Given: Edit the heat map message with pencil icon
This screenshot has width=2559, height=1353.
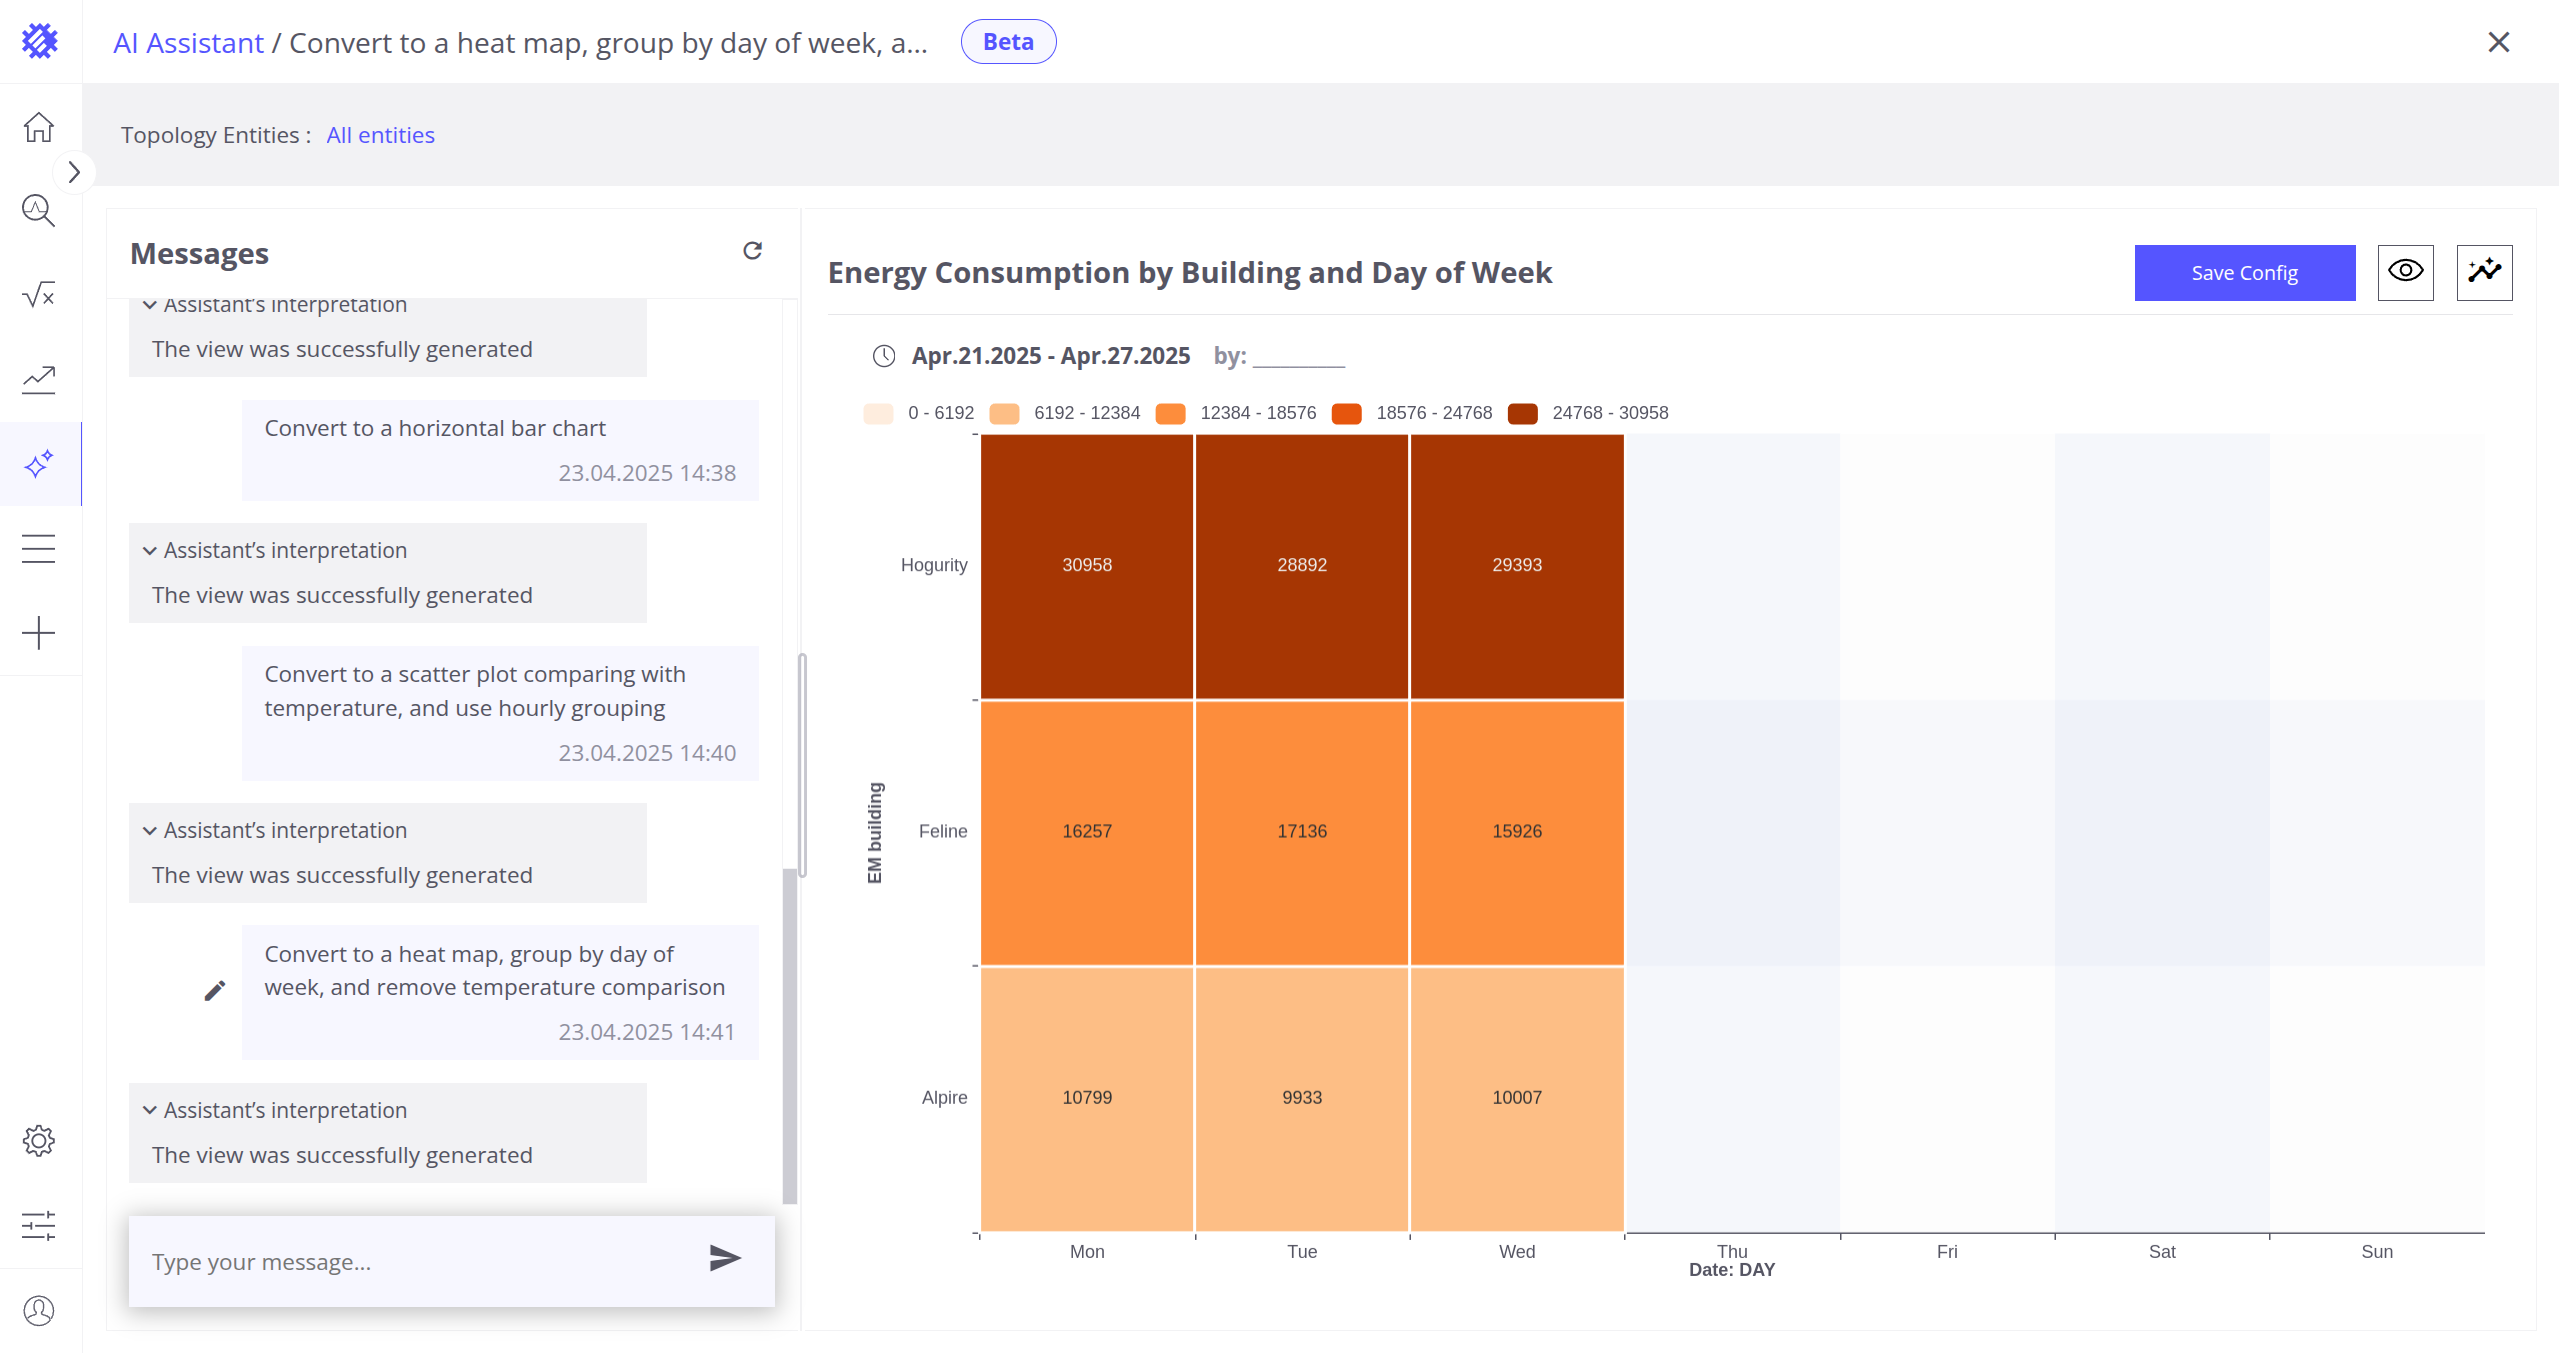Looking at the screenshot, I should click(x=214, y=991).
